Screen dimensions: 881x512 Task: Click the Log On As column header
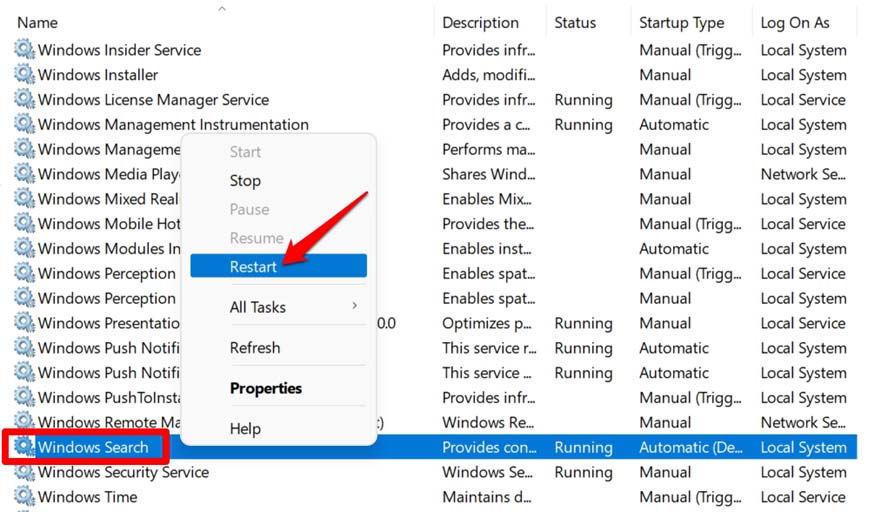(x=795, y=22)
